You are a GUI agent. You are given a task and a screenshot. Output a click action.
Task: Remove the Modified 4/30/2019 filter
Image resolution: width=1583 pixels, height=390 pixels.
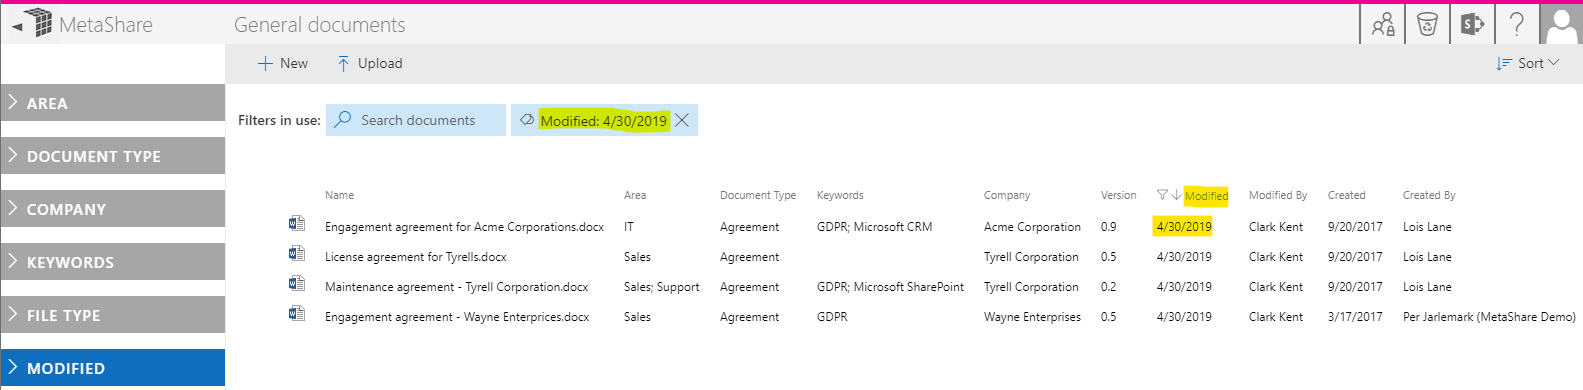pos(682,120)
